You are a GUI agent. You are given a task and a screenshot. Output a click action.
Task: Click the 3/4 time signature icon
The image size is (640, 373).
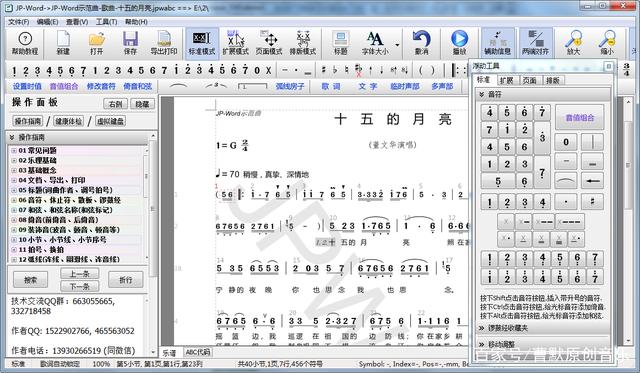627,69
